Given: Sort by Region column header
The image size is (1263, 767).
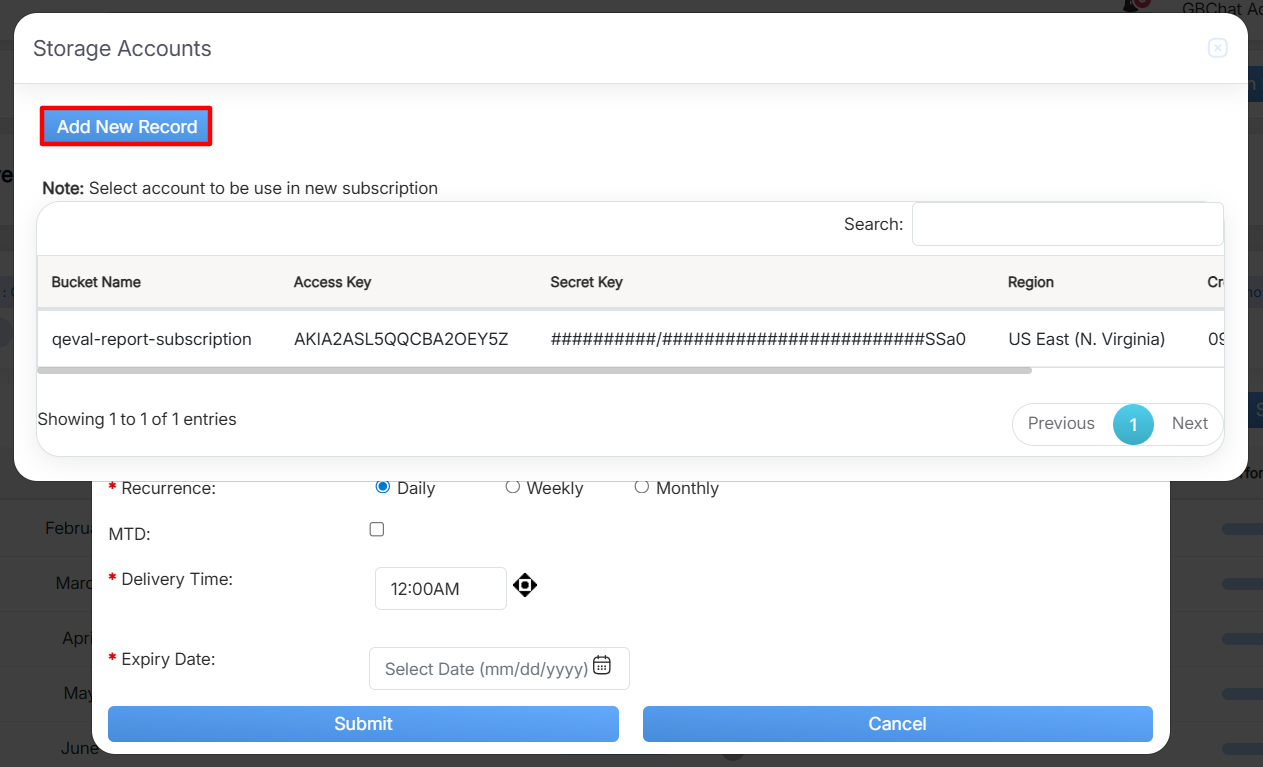Looking at the screenshot, I should [x=1030, y=282].
